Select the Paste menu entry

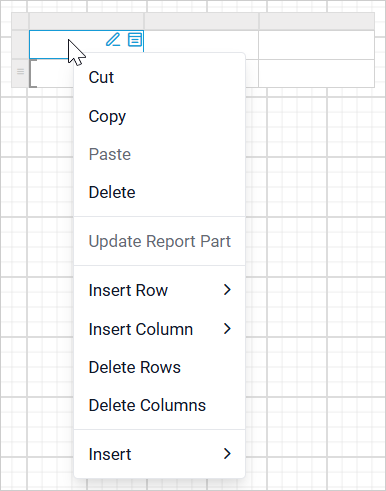click(x=159, y=154)
